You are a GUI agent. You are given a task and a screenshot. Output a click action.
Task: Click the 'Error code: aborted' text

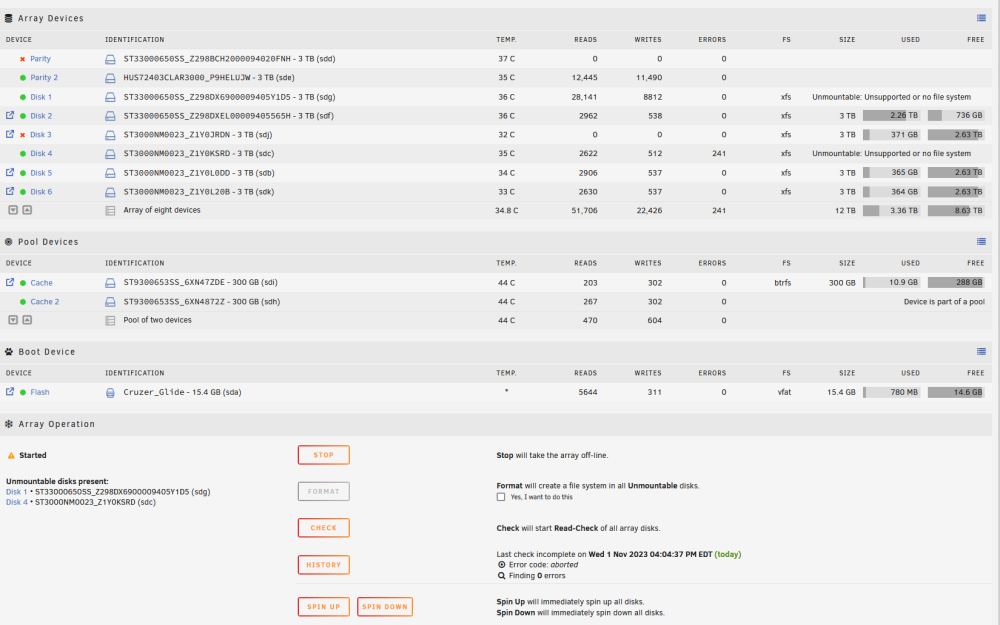[543, 565]
